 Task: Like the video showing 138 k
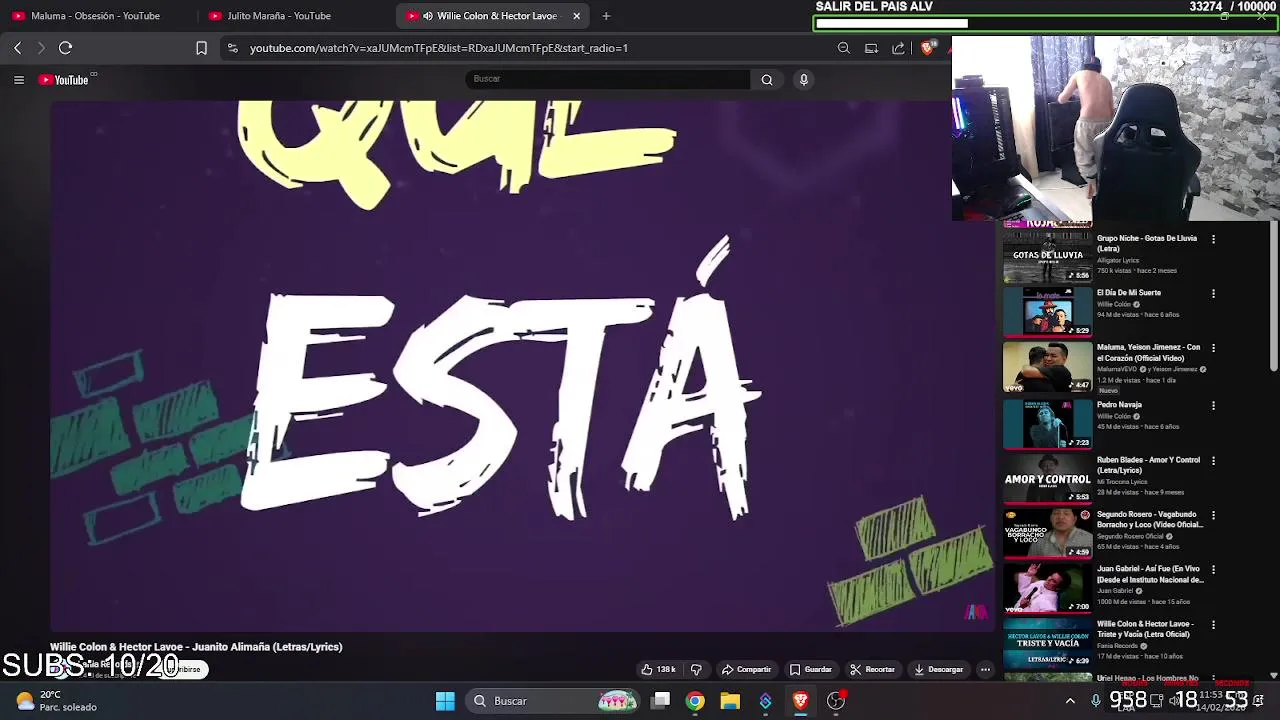pos(659,669)
